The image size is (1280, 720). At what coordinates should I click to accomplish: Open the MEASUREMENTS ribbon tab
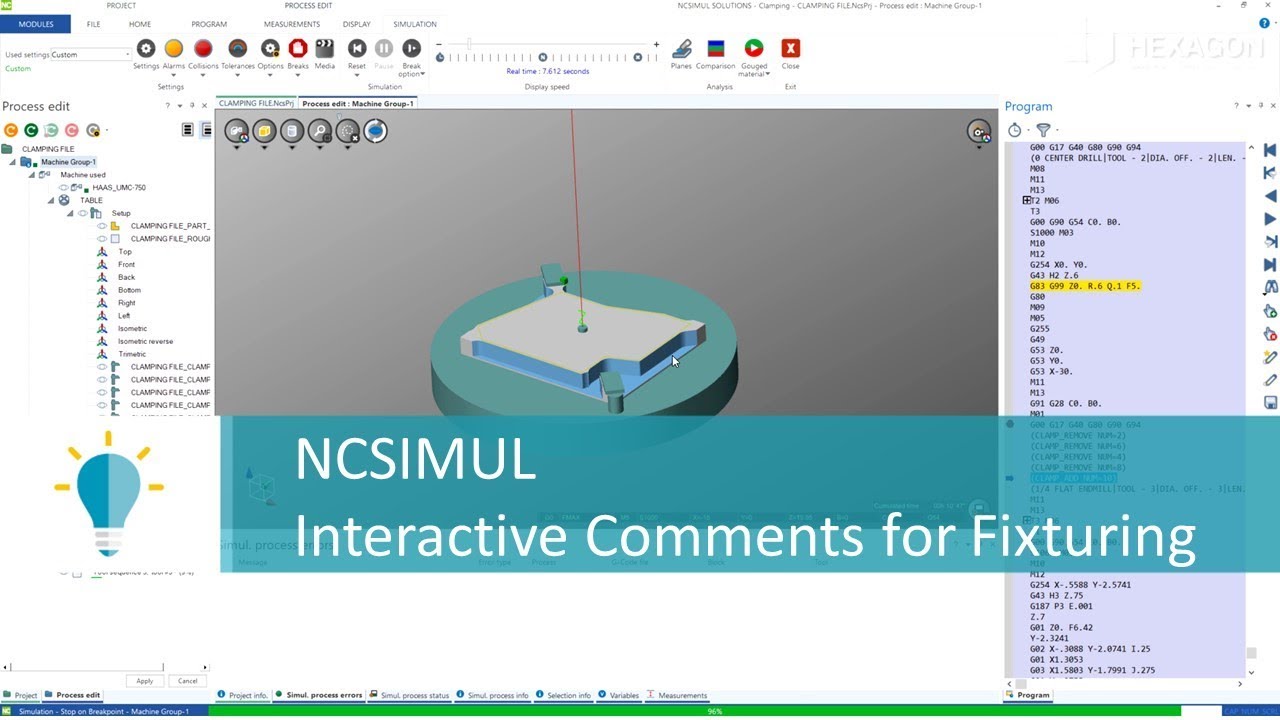pyautogui.click(x=292, y=24)
